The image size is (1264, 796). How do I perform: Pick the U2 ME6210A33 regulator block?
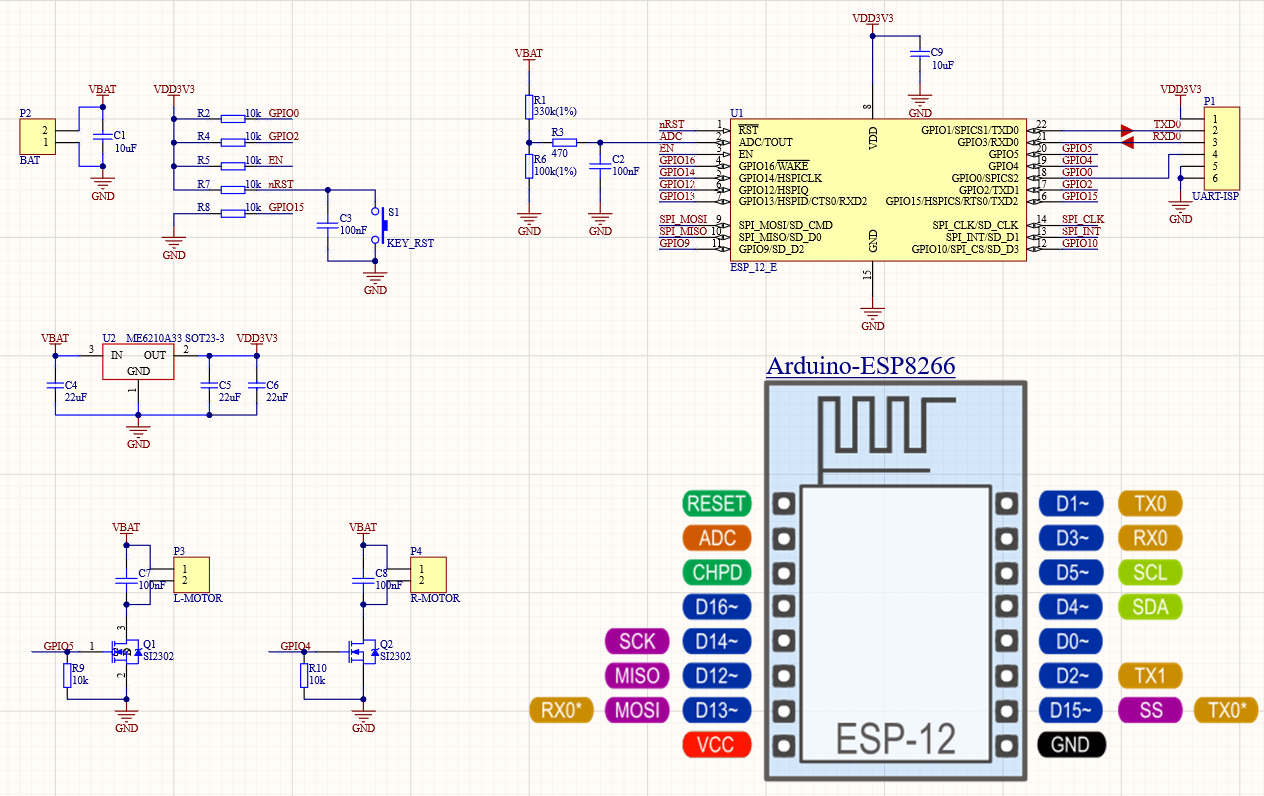138,362
